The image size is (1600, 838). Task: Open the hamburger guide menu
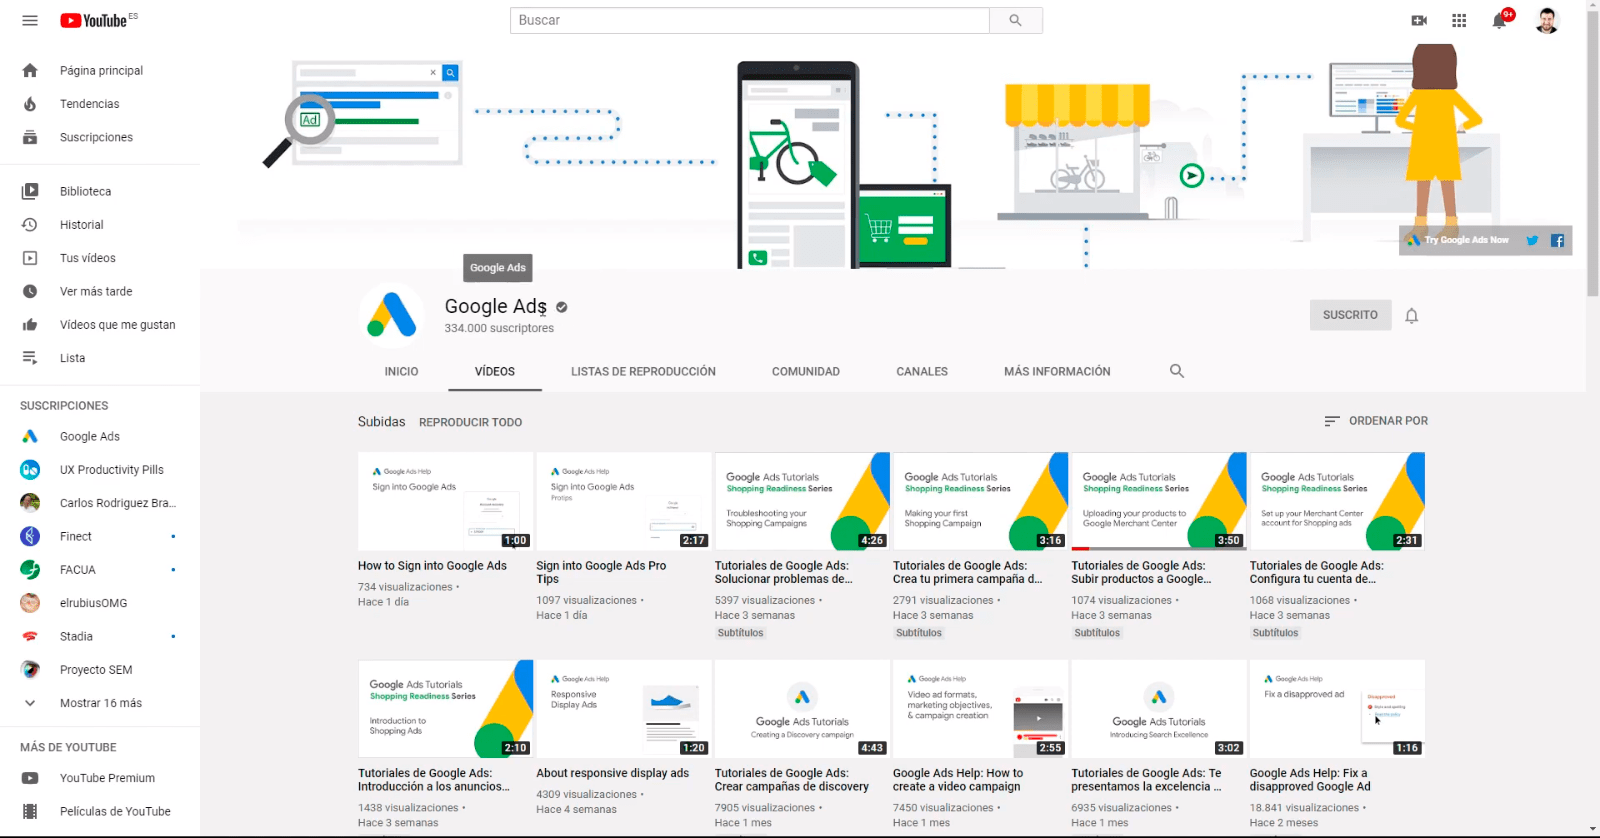tap(30, 20)
